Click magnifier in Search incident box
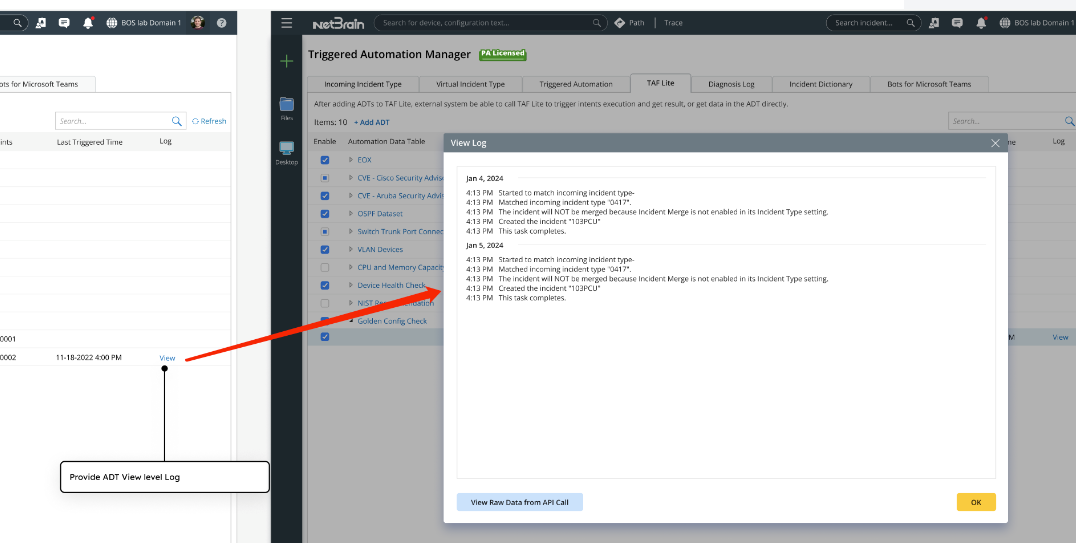Image resolution: width=1076 pixels, height=543 pixels. click(911, 23)
